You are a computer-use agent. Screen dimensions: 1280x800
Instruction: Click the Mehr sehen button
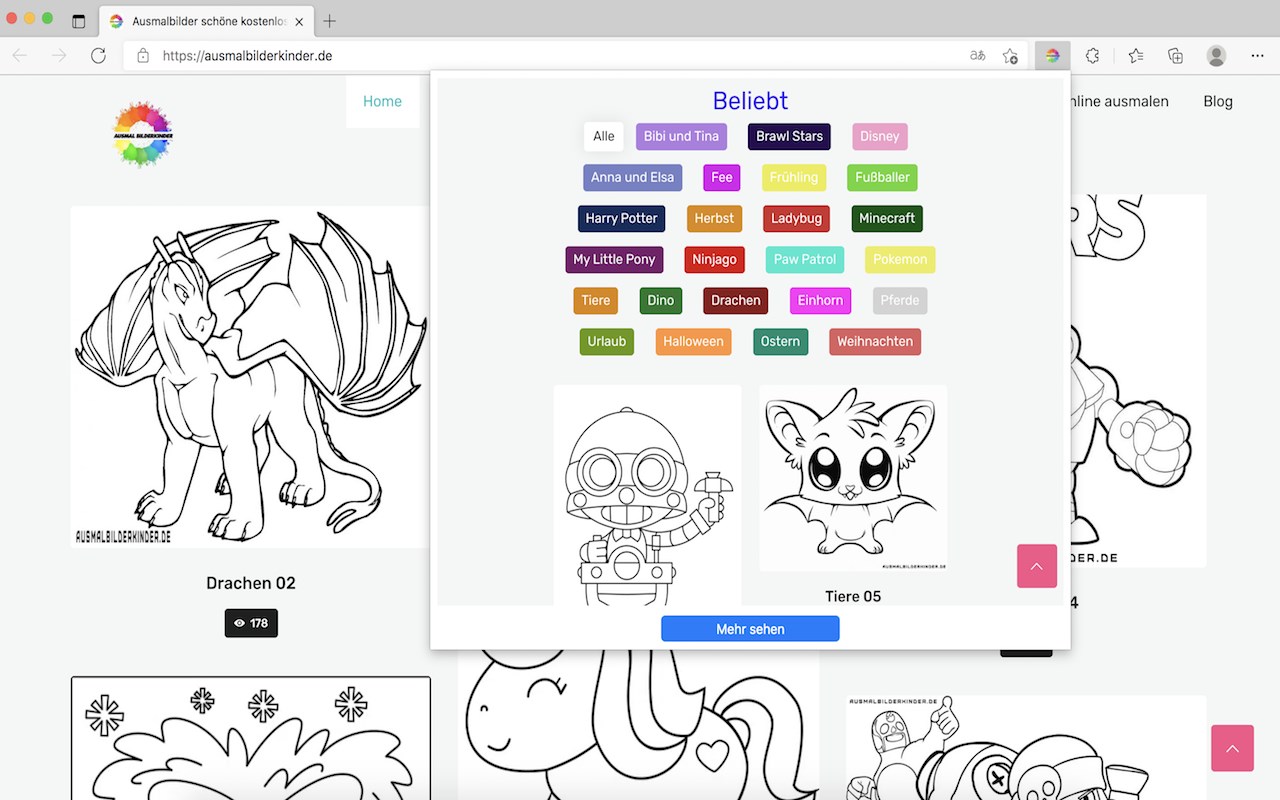750,629
